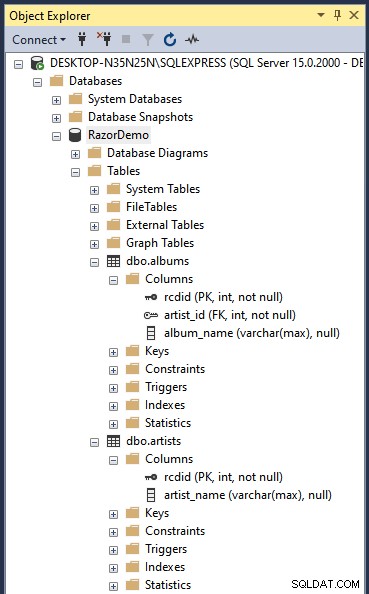Open the Connect dropdown menu
This screenshot has width=369, height=594.
tap(39, 39)
